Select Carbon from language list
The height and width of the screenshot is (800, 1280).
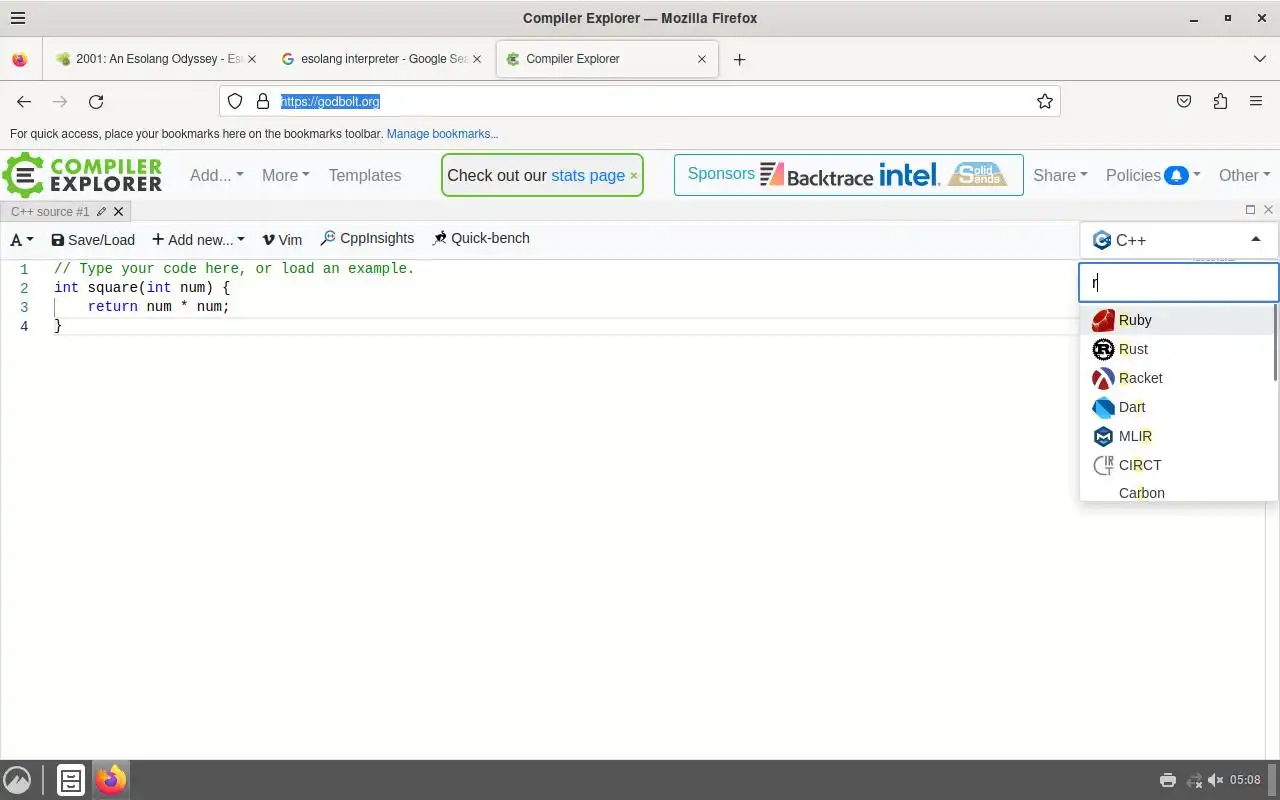(1176, 491)
